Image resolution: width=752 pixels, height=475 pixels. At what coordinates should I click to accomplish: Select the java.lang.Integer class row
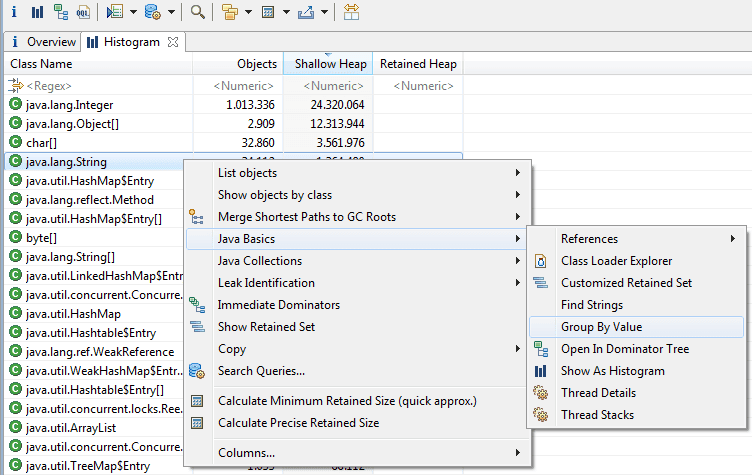tap(68, 104)
